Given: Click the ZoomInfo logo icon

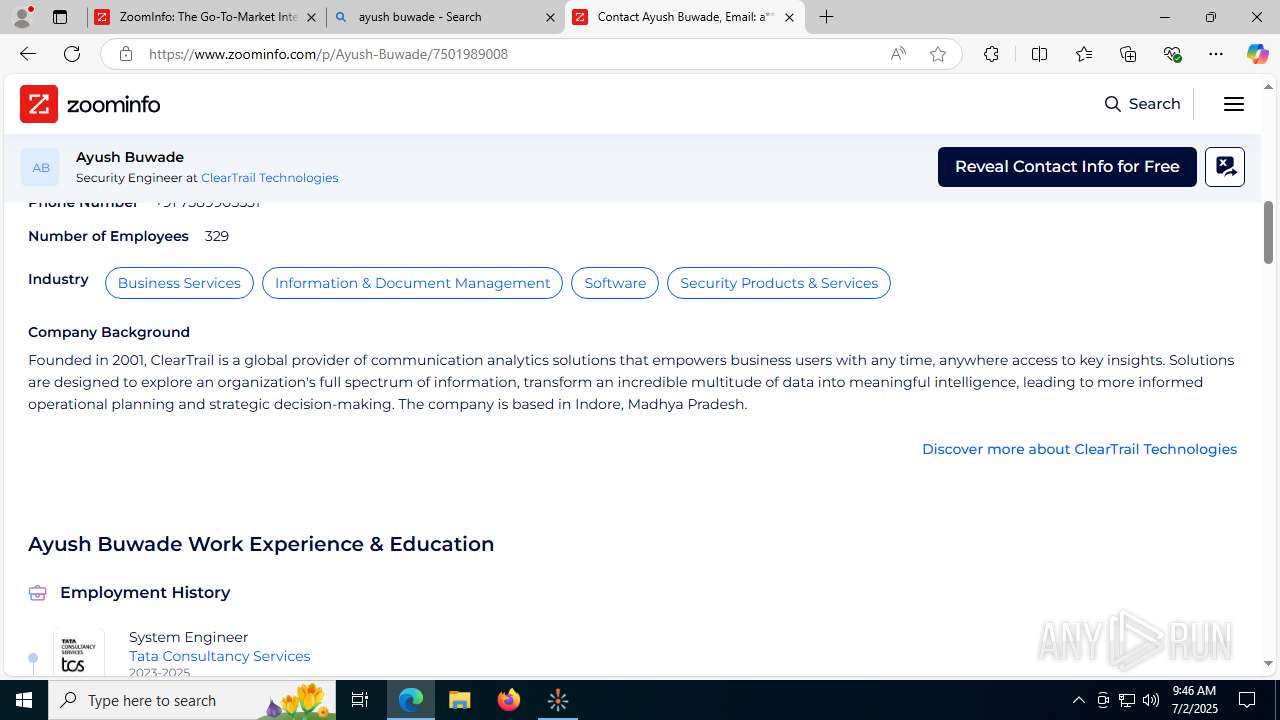Looking at the screenshot, I should 39,104.
